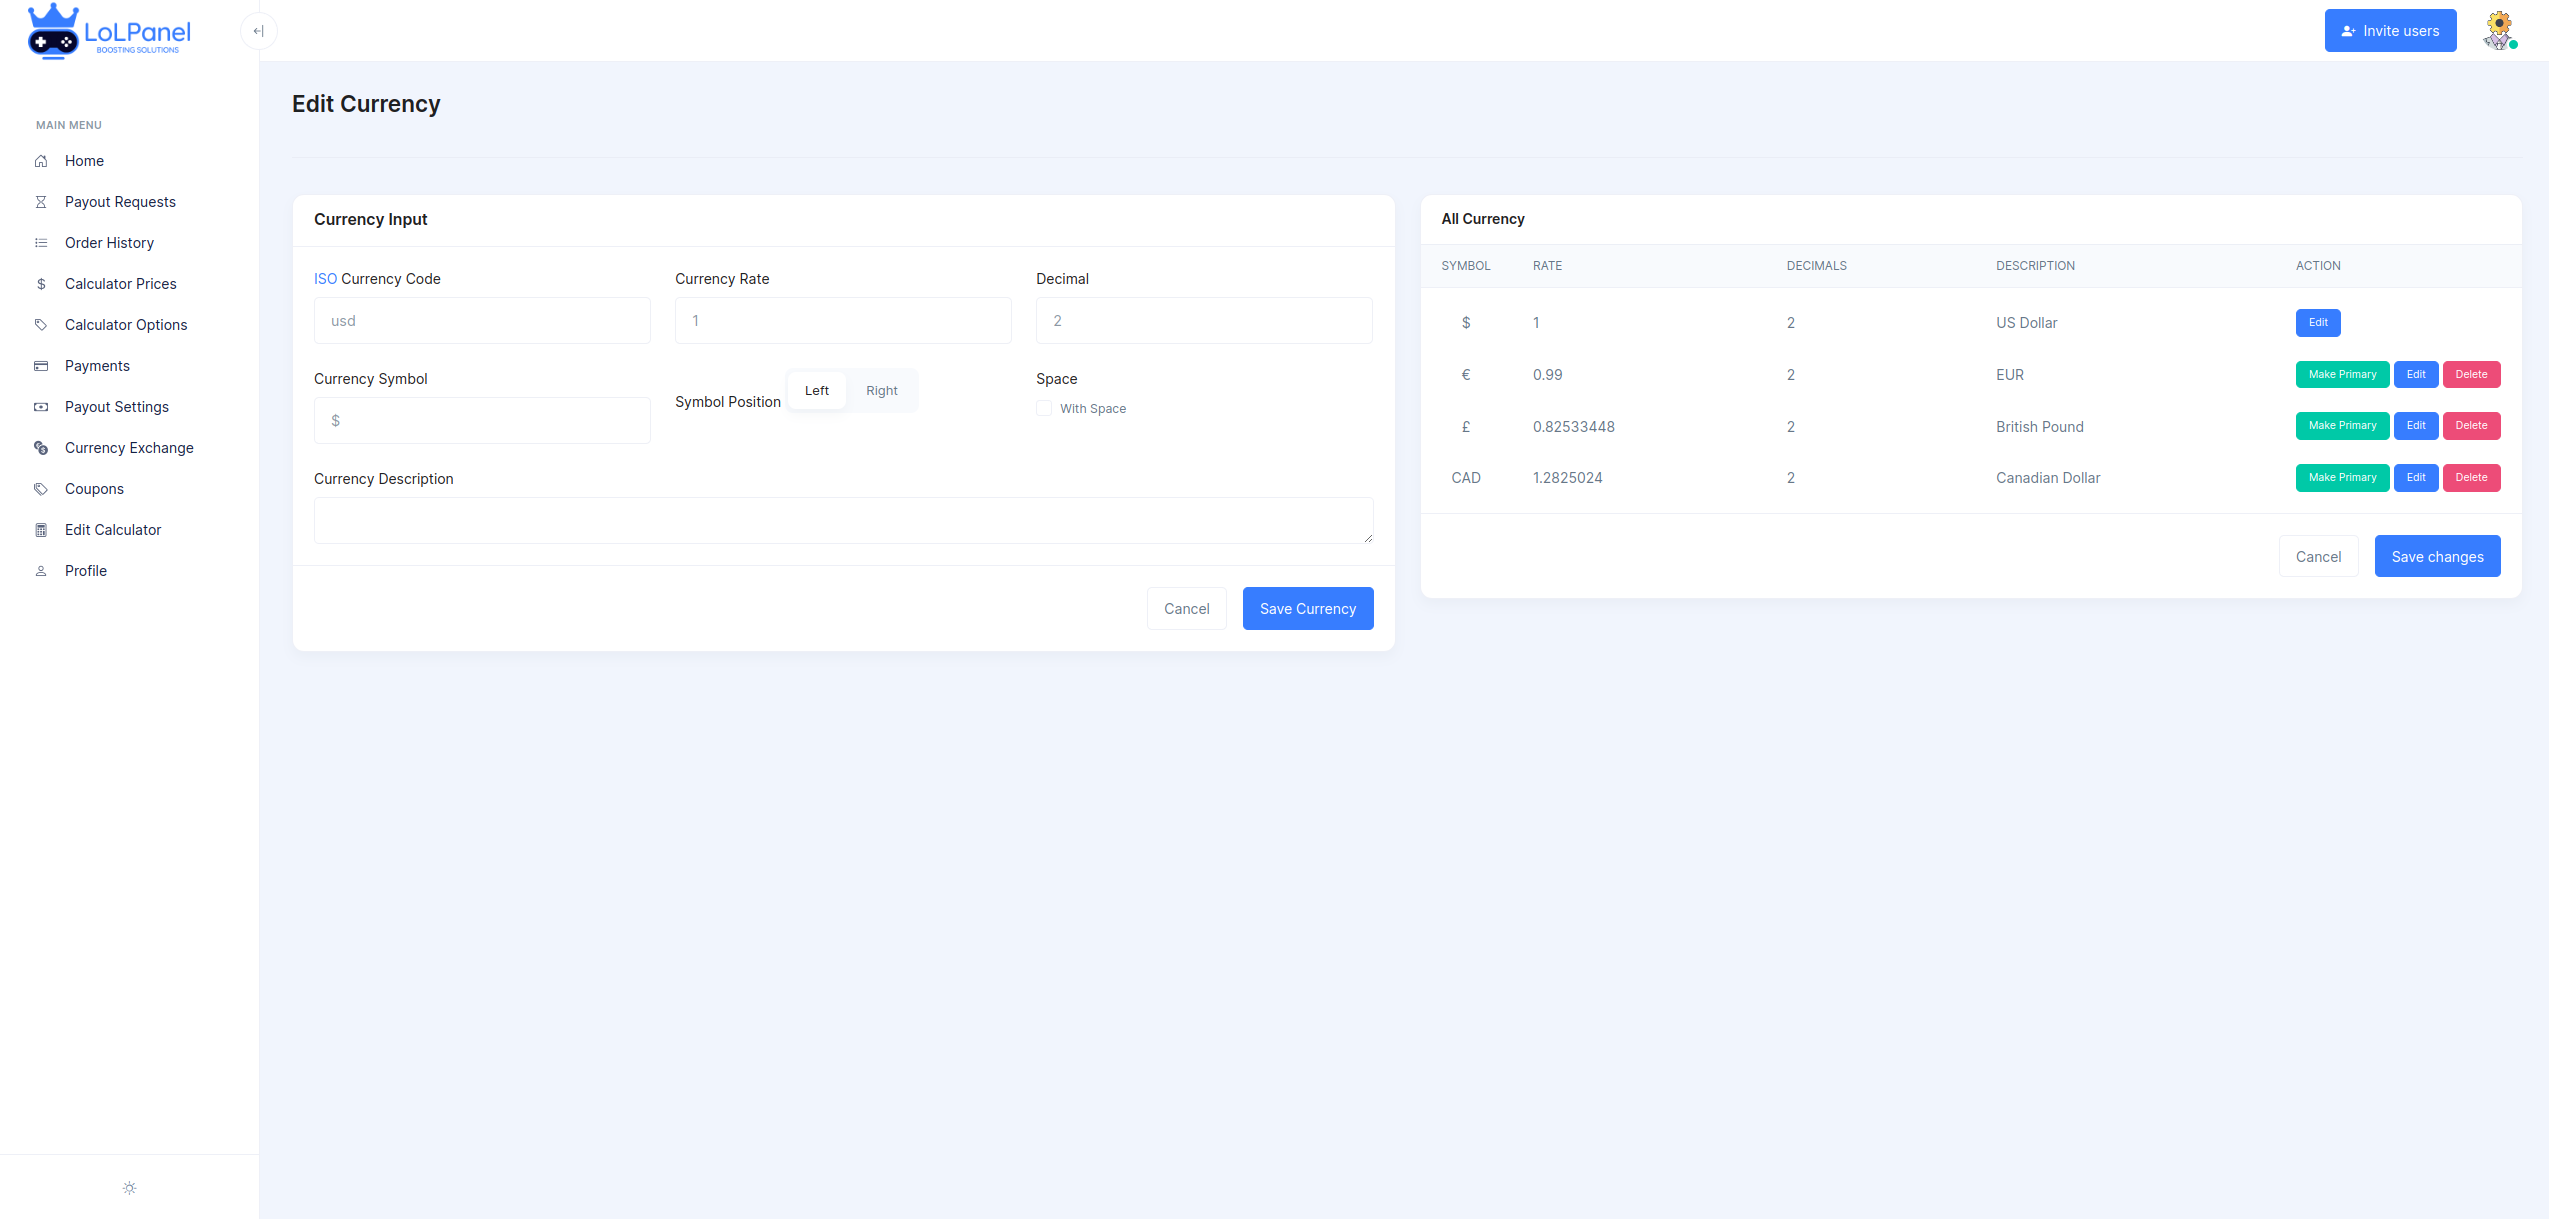Click Save Currency button
The image size is (2549, 1219).
[1307, 609]
